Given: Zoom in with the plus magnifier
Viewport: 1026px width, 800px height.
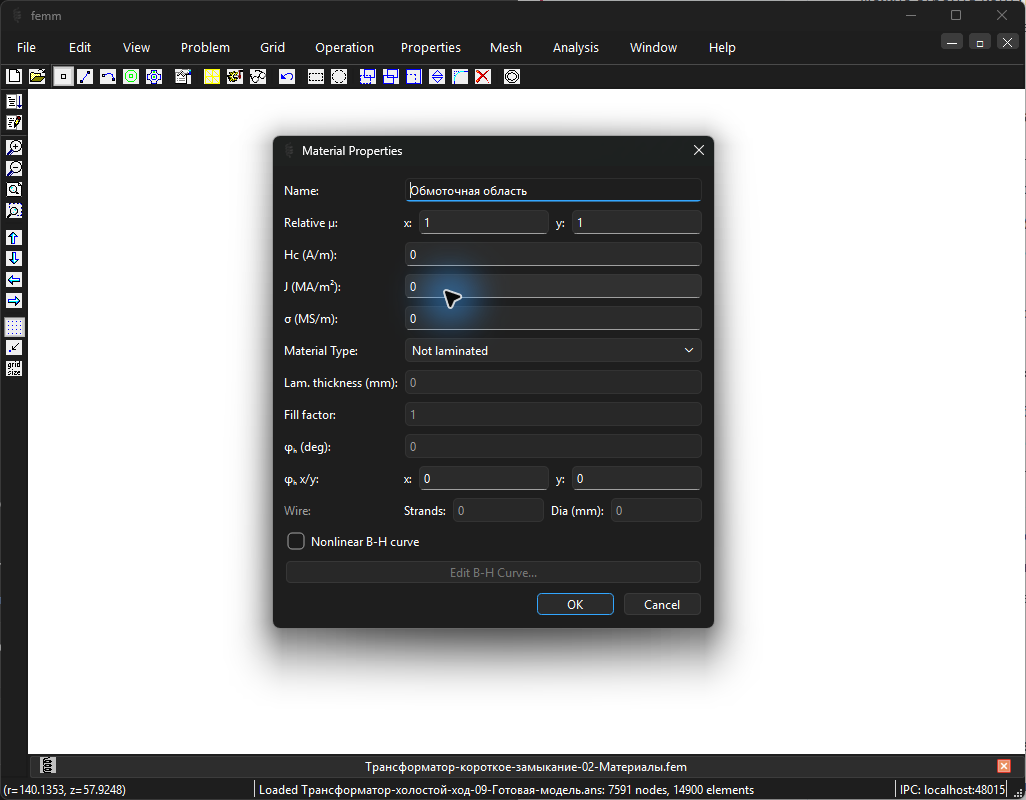Looking at the screenshot, I should click(14, 147).
